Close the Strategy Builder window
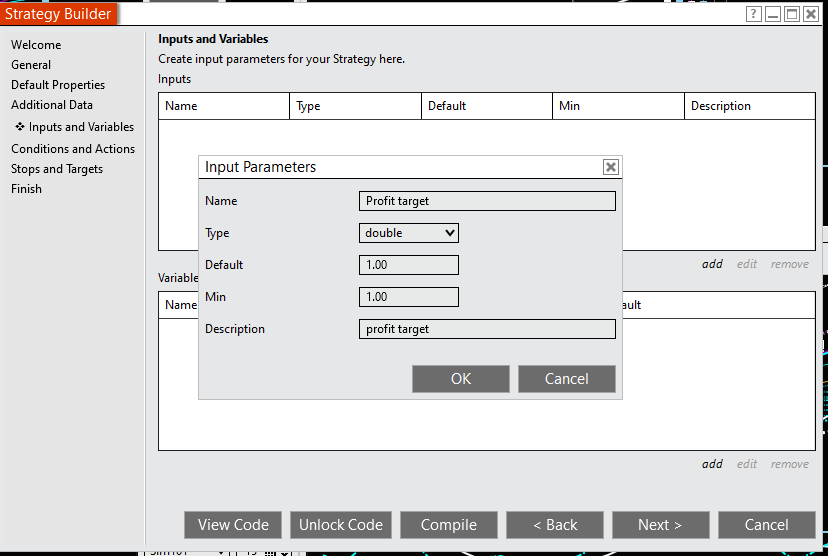Viewport: 828px width, 556px height. point(811,14)
